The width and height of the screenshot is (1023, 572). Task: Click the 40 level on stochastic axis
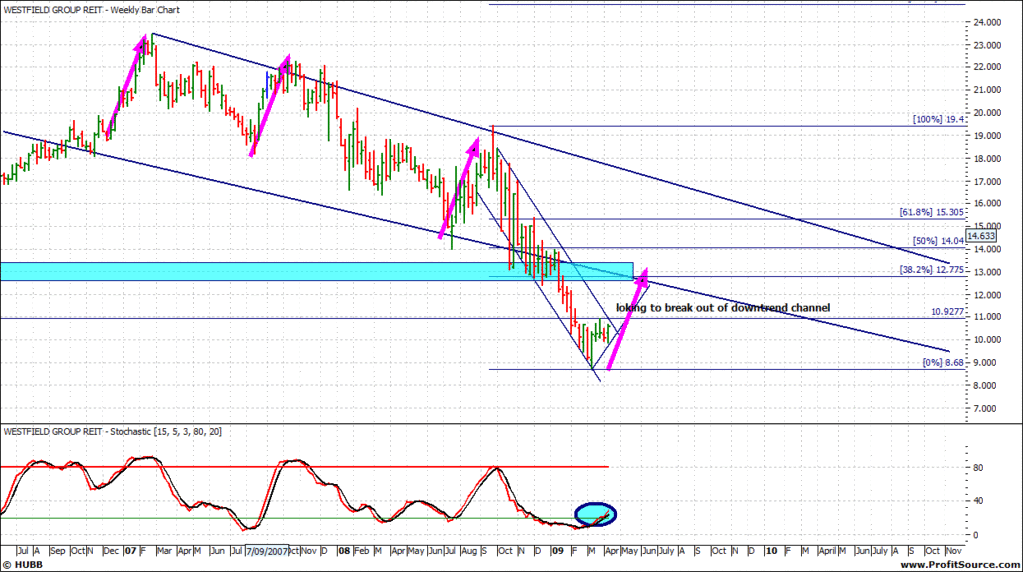978,501
